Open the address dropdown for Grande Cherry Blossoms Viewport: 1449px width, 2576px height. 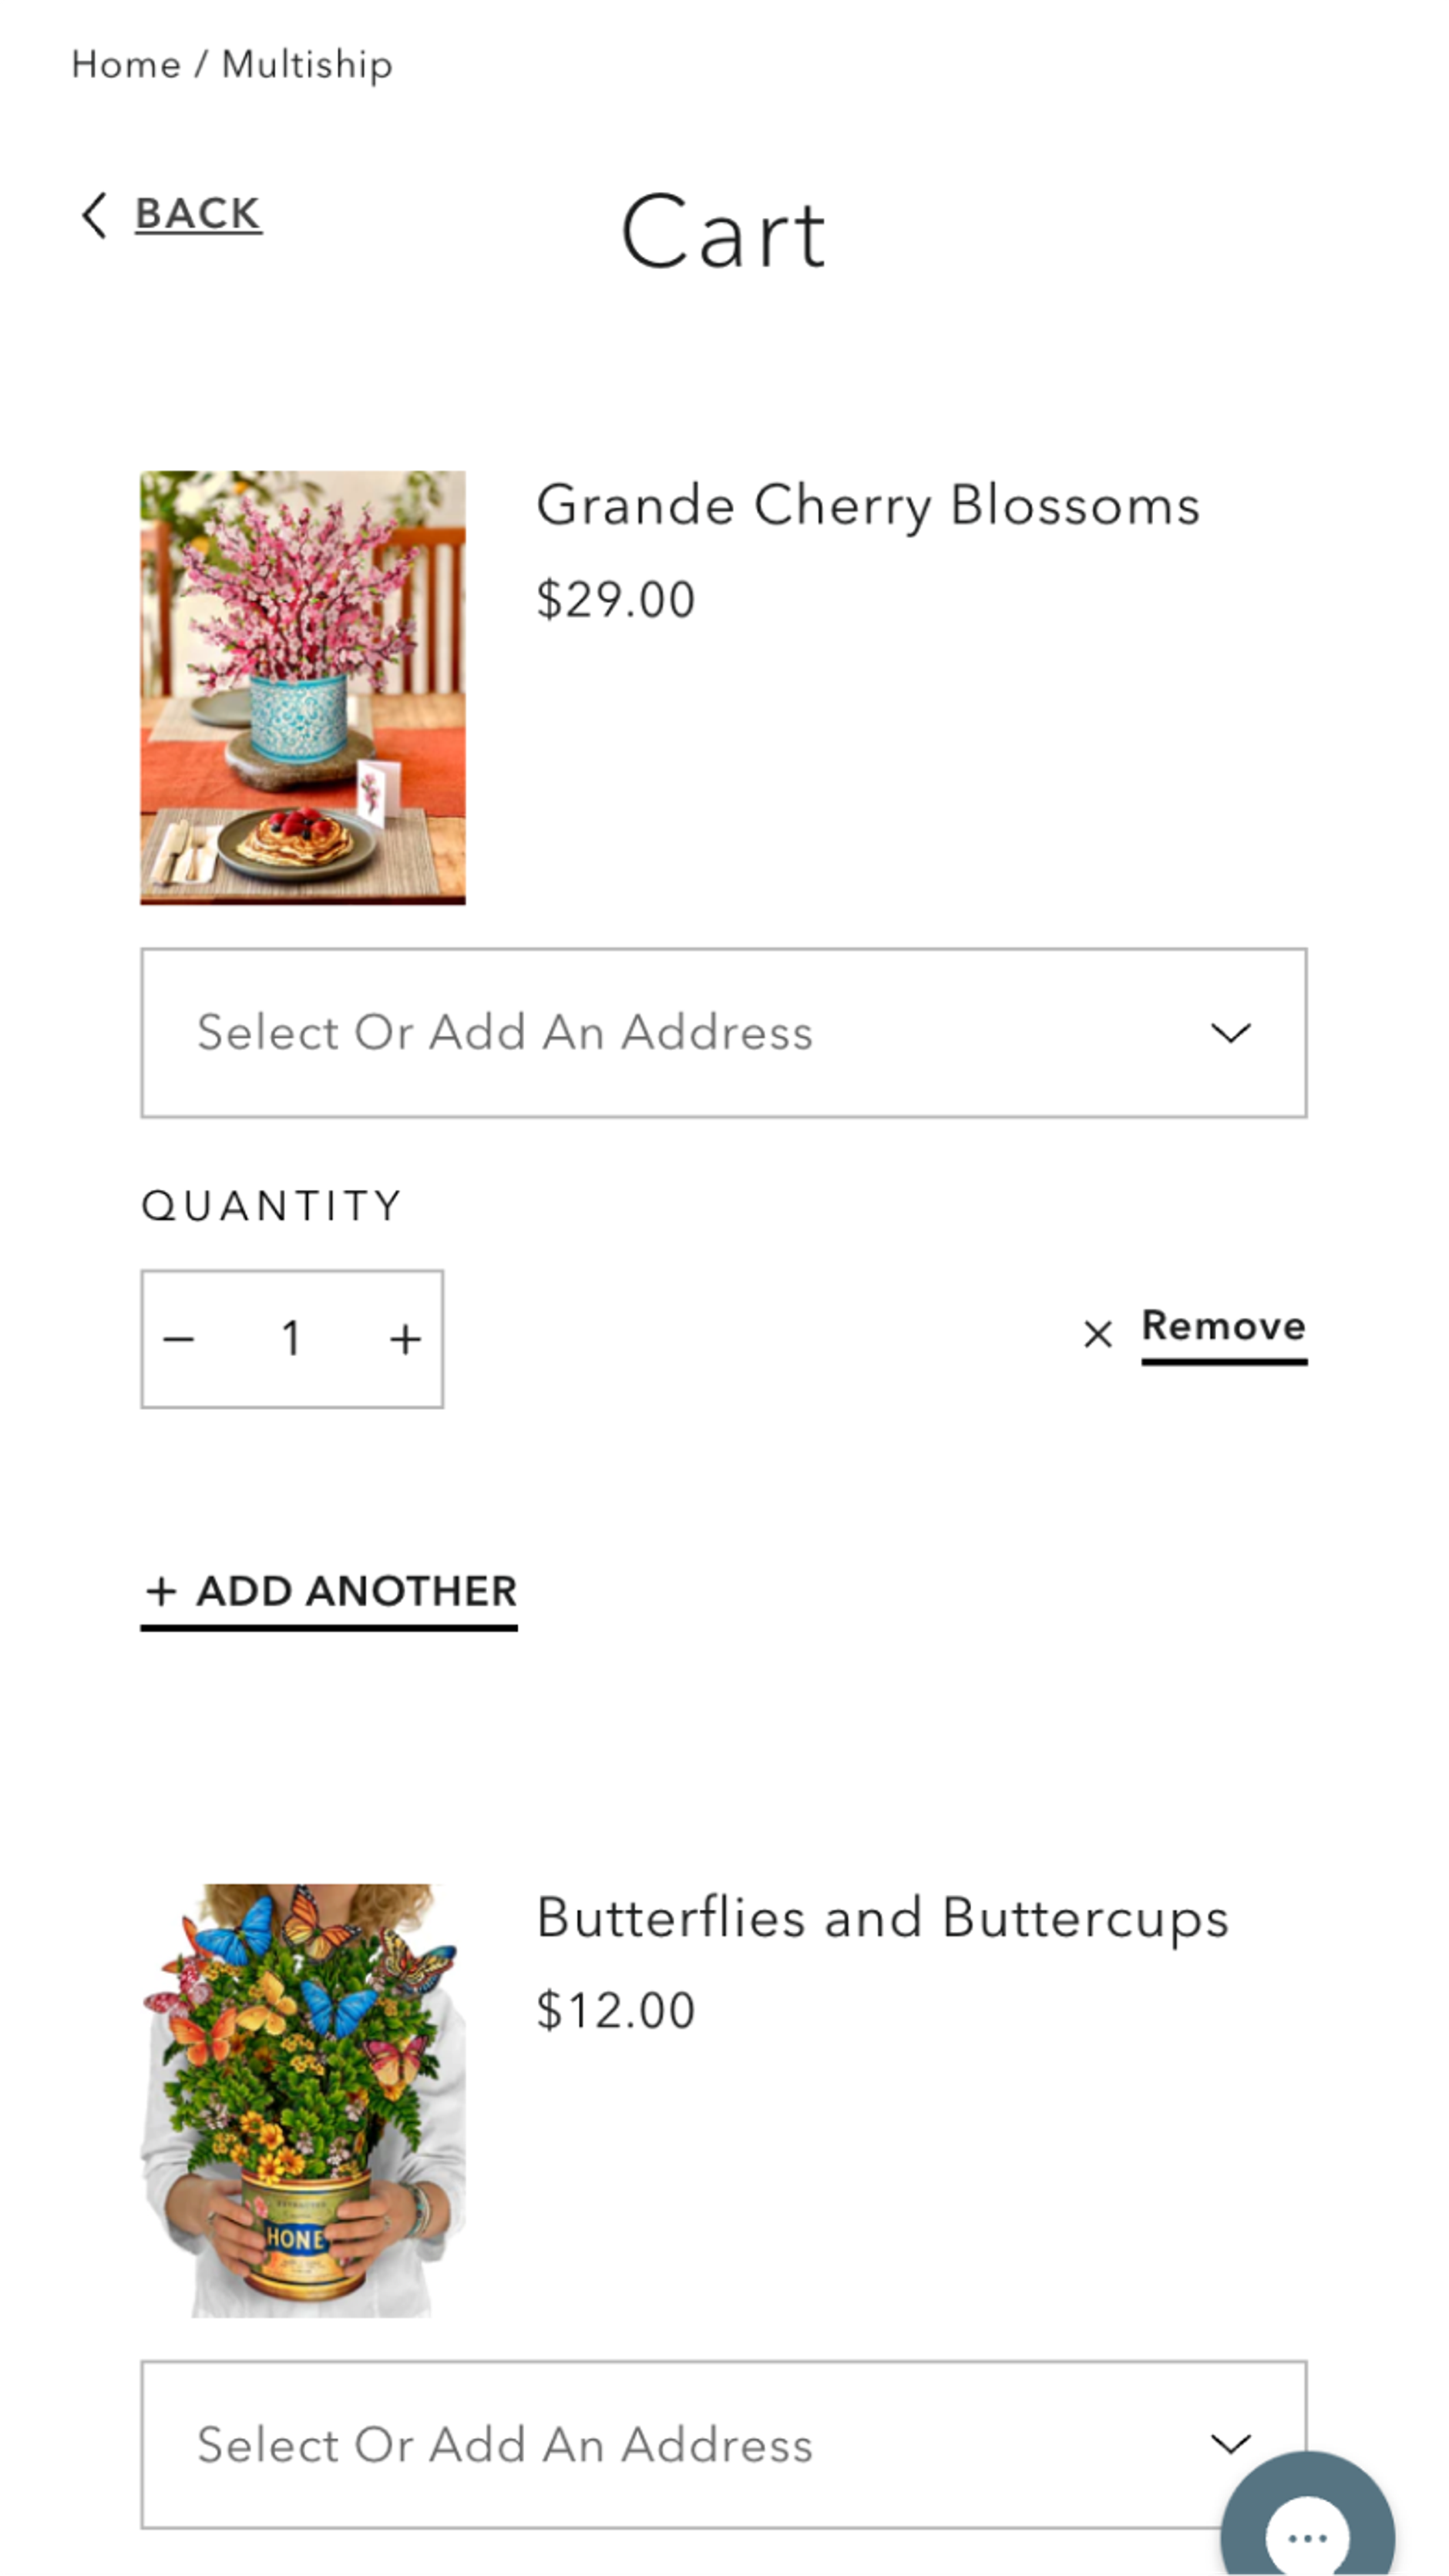pos(723,1033)
